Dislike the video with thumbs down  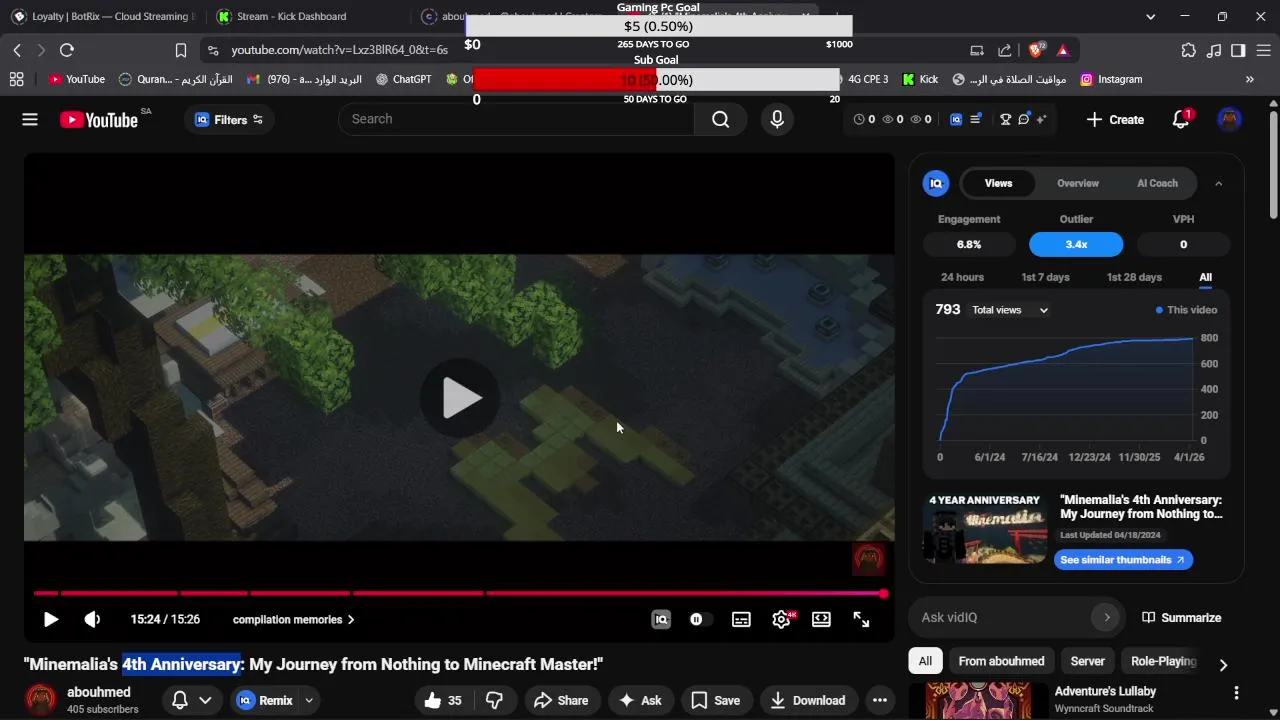(494, 700)
